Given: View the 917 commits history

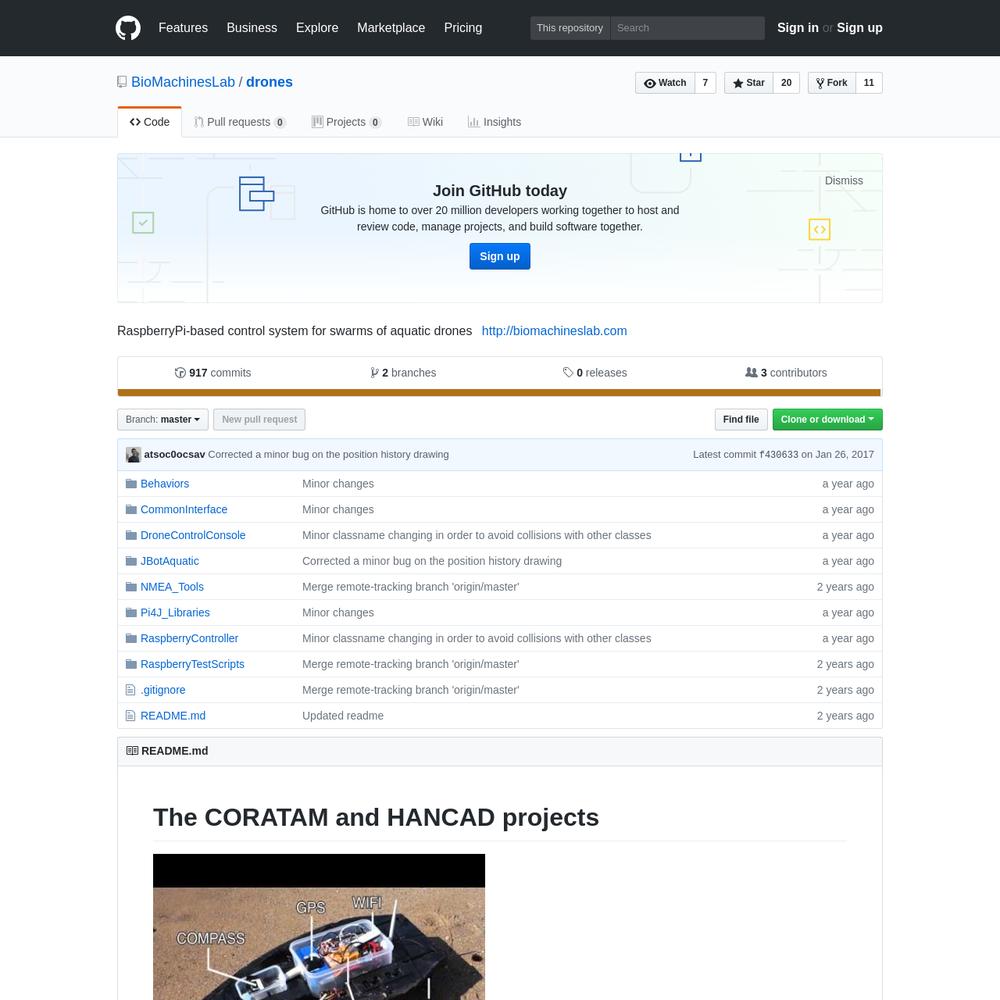Looking at the screenshot, I should pos(213,372).
